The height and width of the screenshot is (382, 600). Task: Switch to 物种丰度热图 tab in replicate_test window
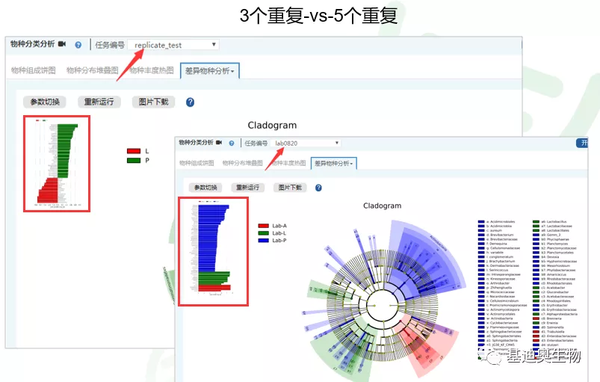point(152,70)
